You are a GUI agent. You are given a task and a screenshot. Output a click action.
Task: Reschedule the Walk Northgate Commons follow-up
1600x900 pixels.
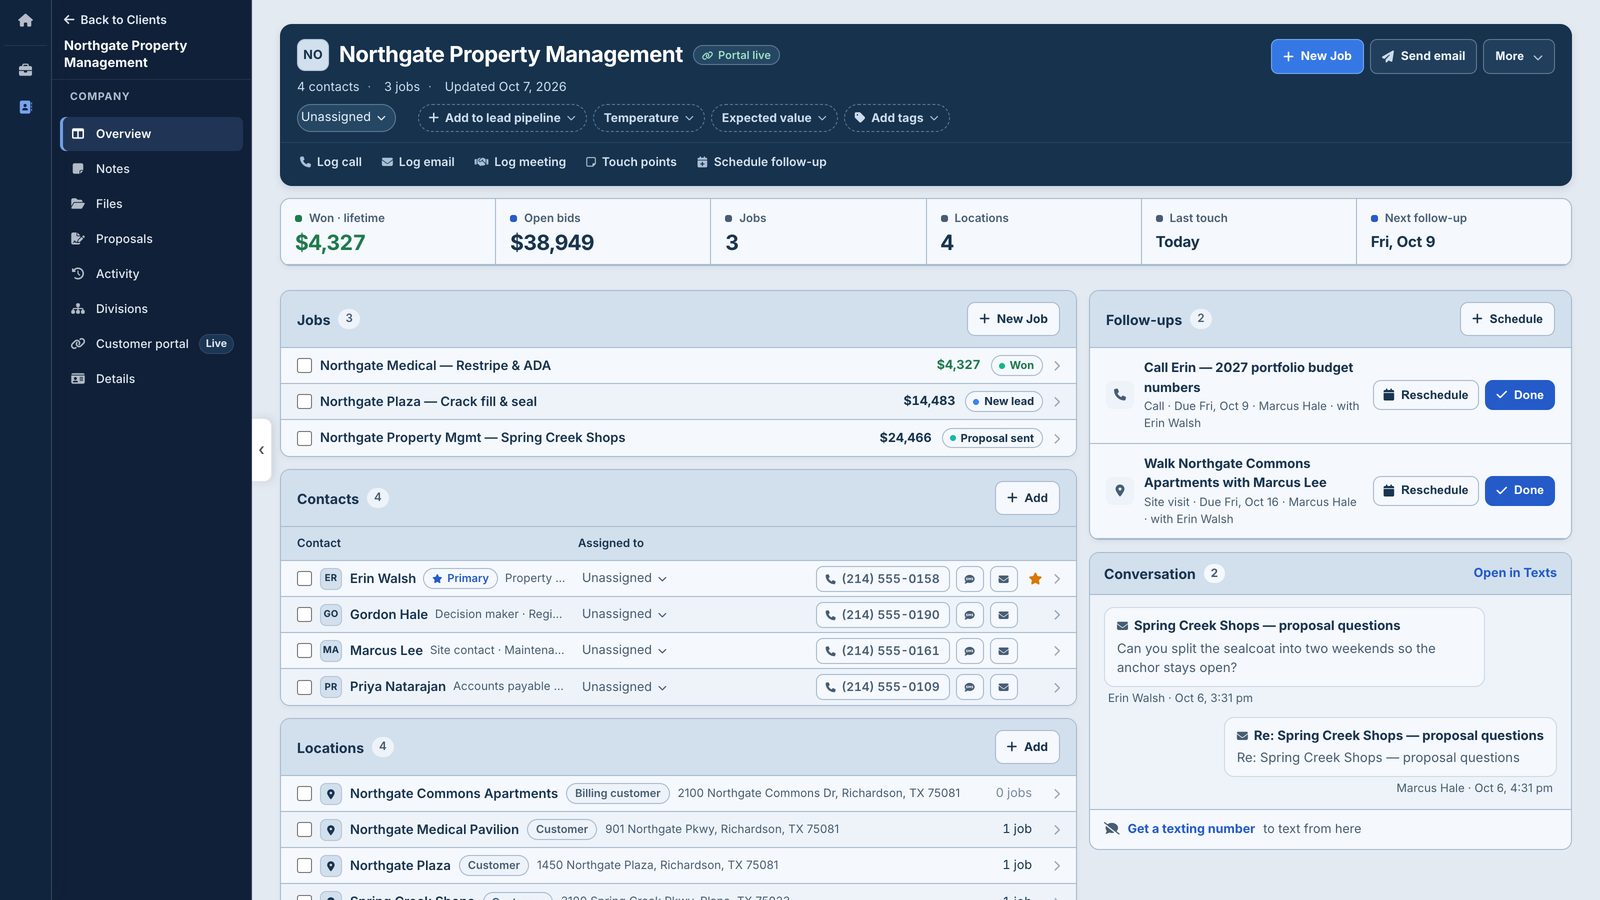(x=1425, y=491)
